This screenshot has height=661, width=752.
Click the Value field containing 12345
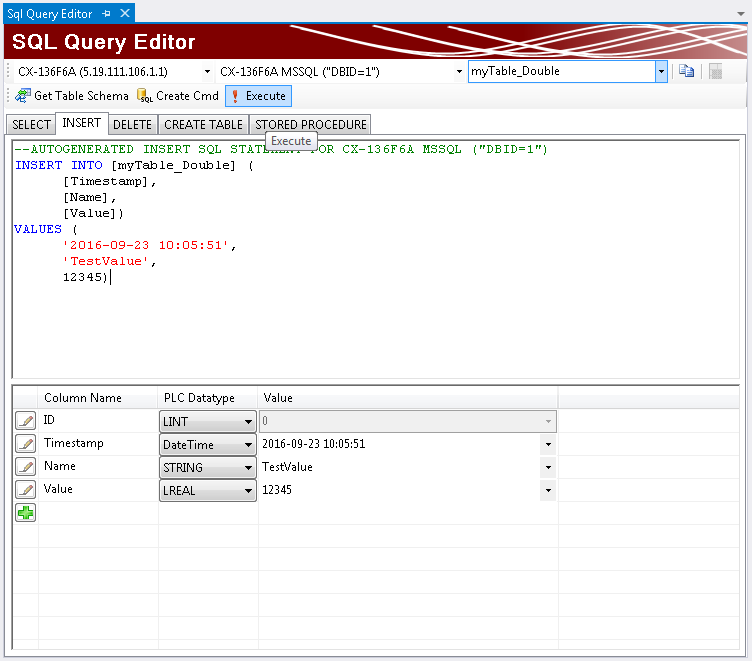pos(400,490)
